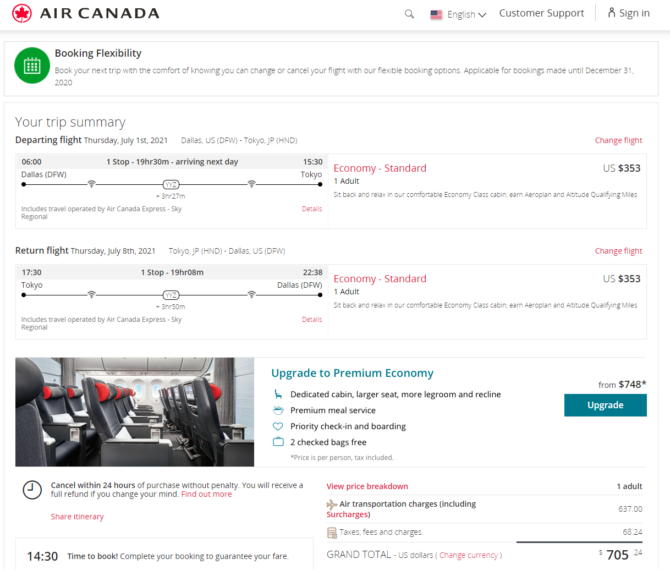Click the green Booking Flexibility calendar icon

click(32, 65)
